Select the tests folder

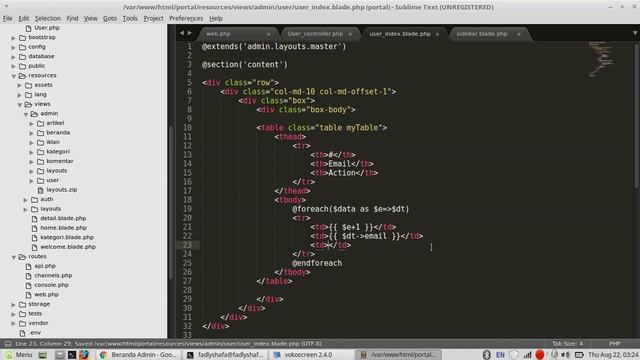pos(35,313)
